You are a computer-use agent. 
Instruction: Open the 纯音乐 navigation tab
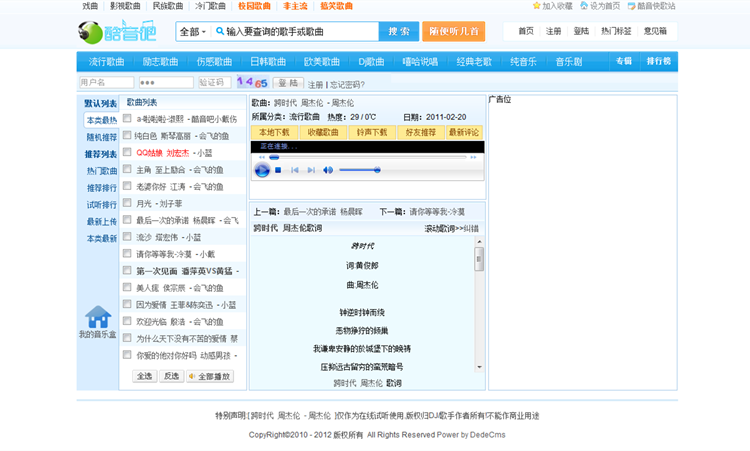[x=523, y=62]
